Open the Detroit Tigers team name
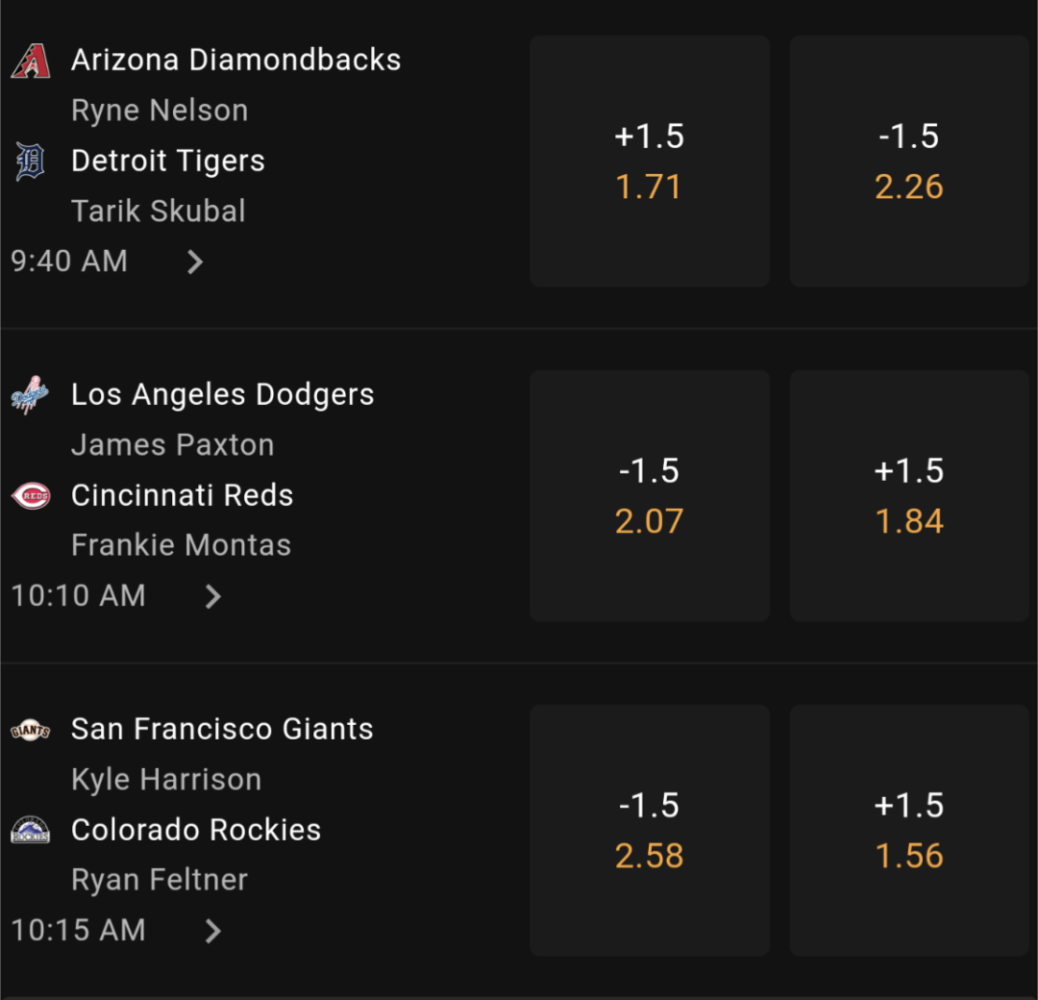This screenshot has width=1038, height=1000. (168, 161)
